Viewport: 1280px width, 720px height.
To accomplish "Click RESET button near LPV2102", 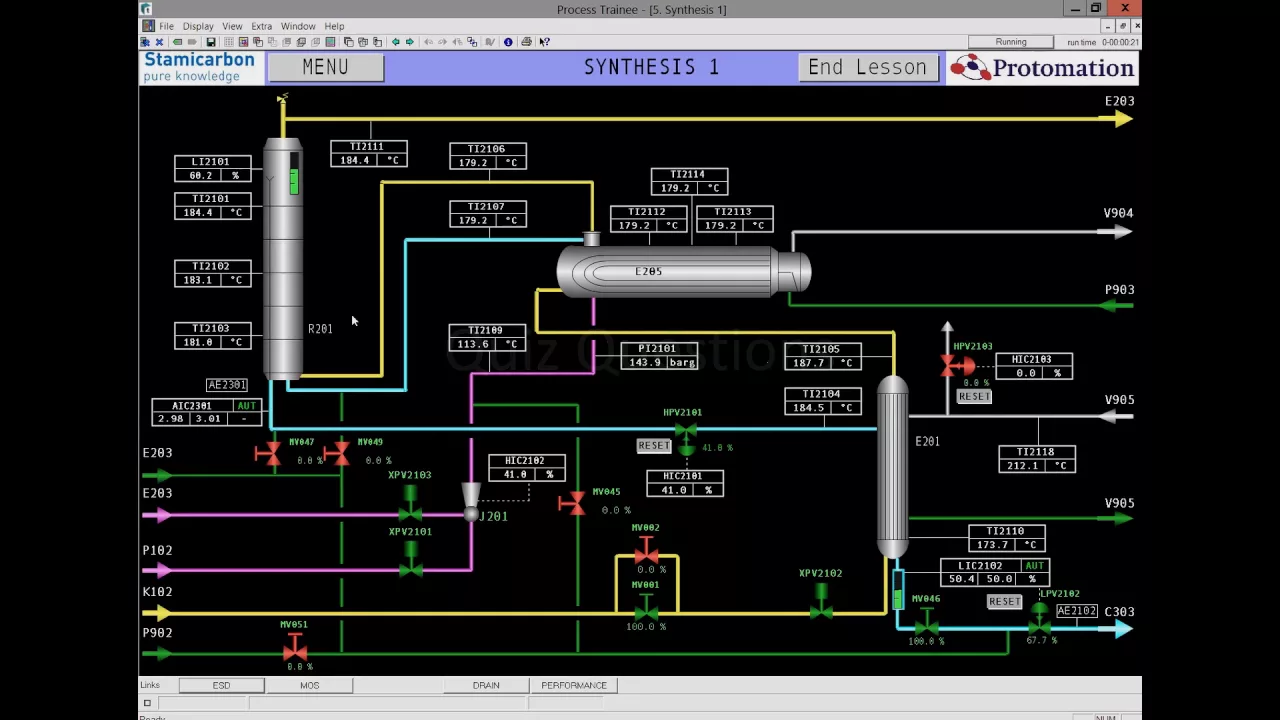I will point(1004,602).
